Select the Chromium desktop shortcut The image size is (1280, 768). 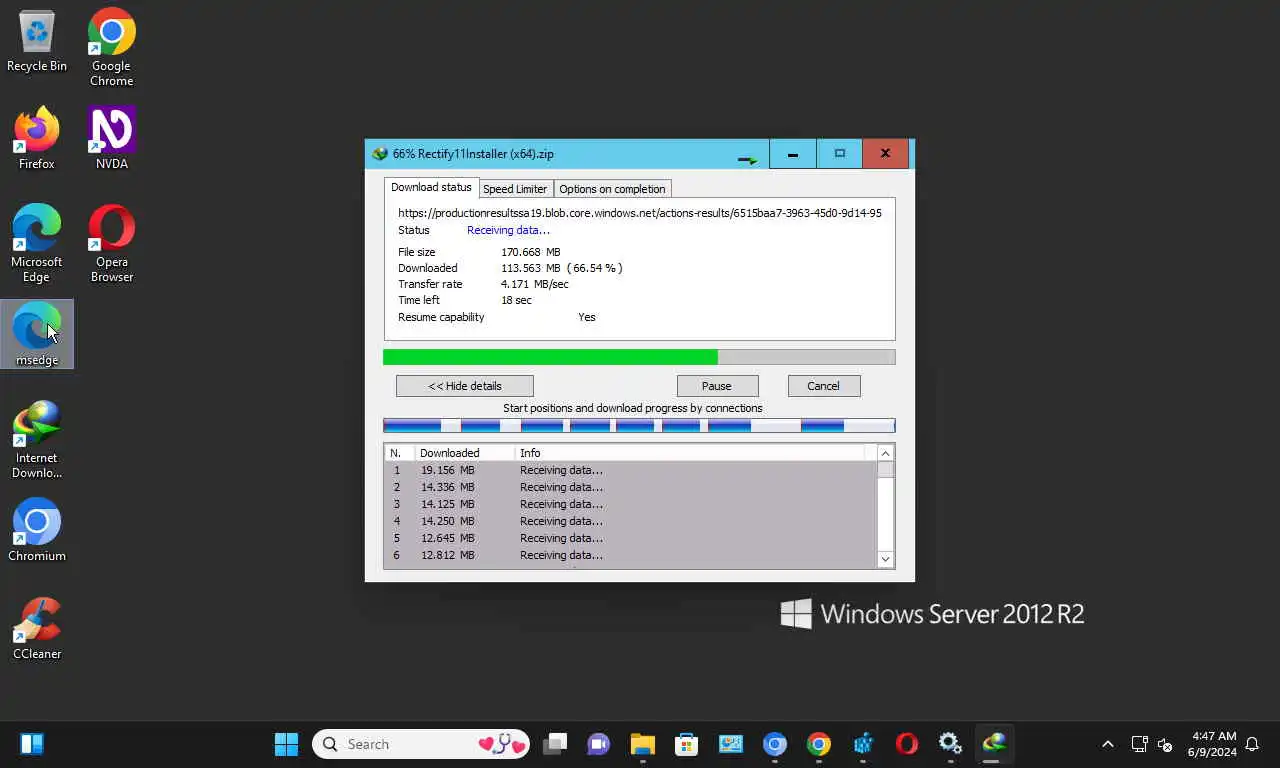point(37,530)
